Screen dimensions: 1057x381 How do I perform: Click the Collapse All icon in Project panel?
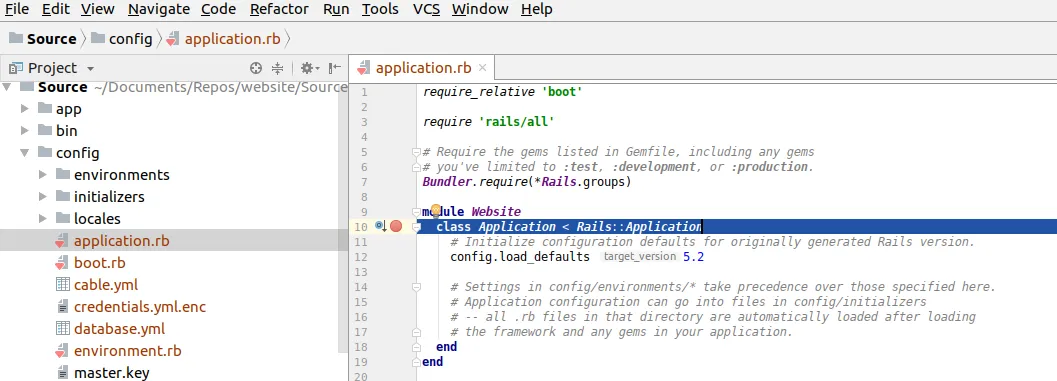[x=277, y=68]
